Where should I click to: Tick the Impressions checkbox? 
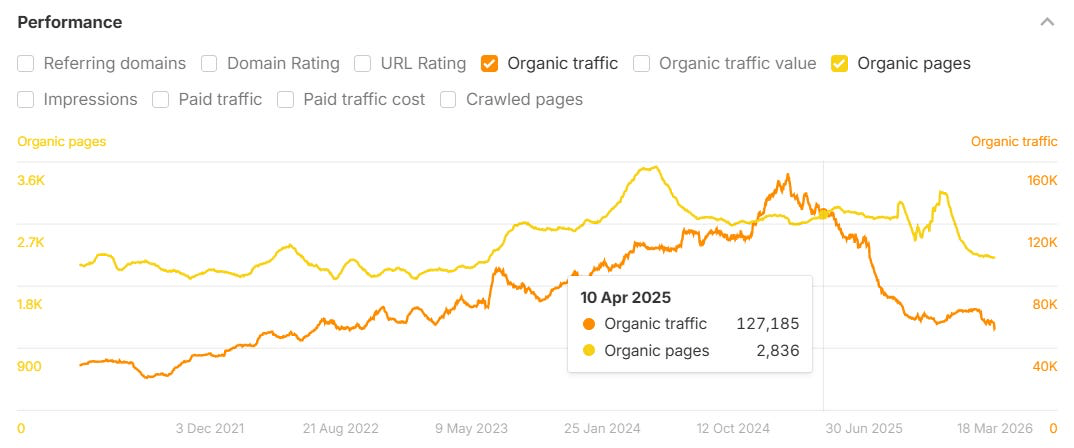[26, 99]
